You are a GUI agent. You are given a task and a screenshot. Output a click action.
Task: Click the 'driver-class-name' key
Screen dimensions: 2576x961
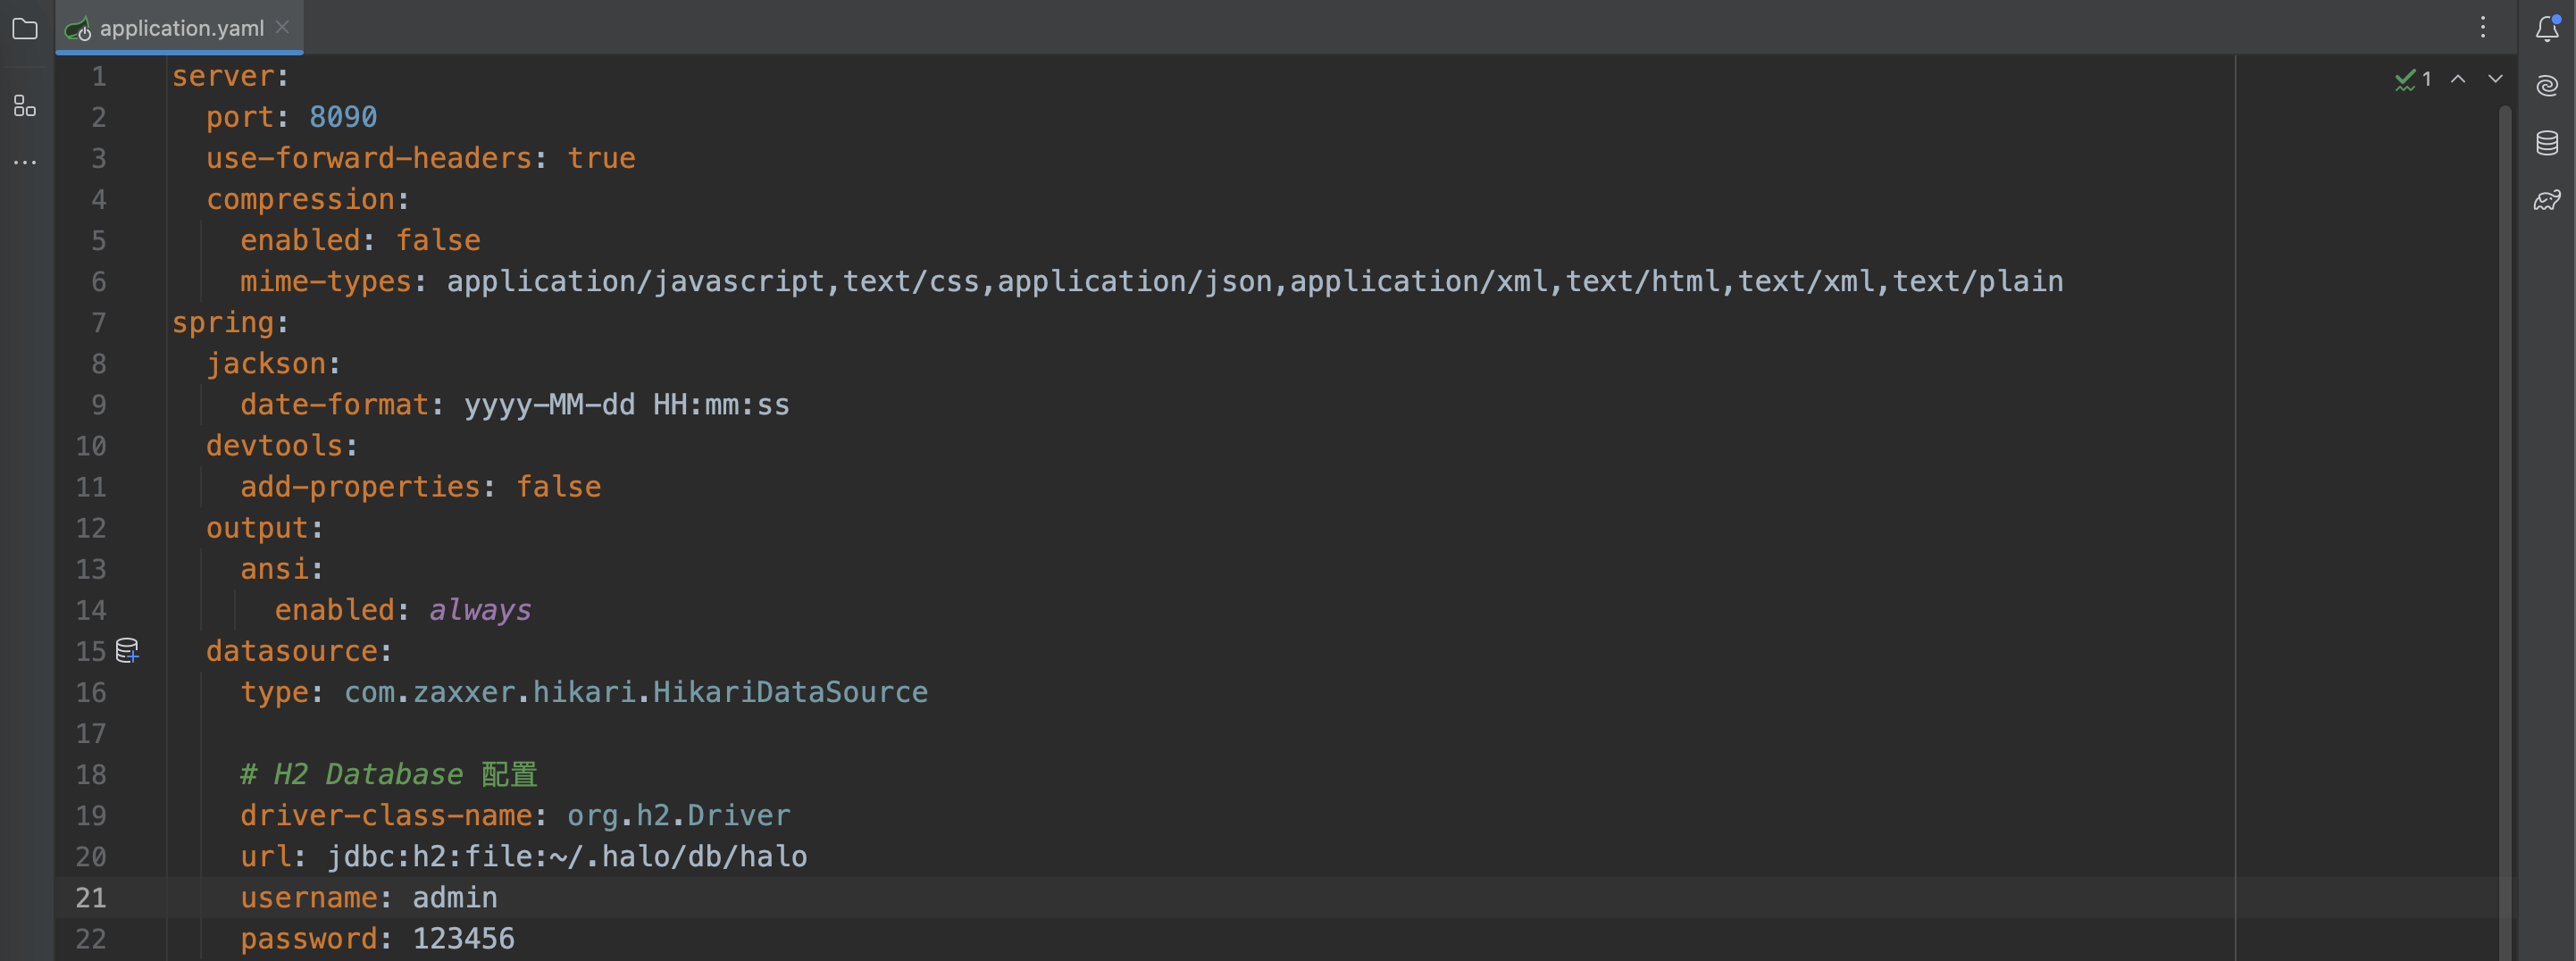pos(386,815)
